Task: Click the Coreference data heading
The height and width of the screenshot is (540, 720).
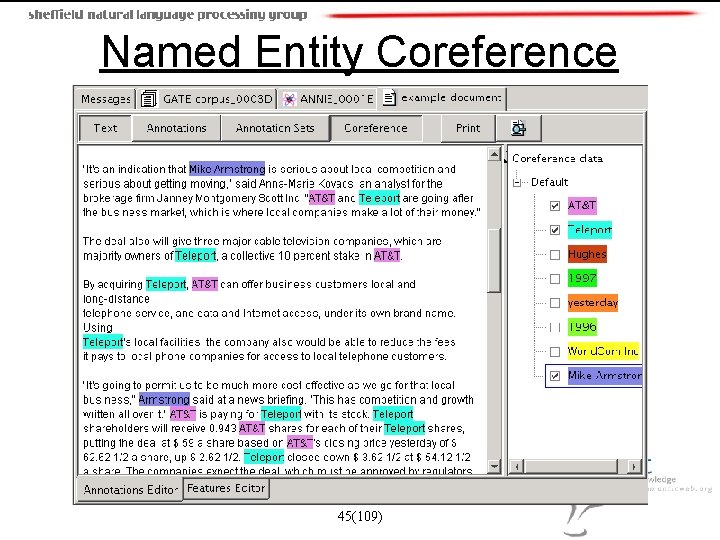Action: [557, 158]
